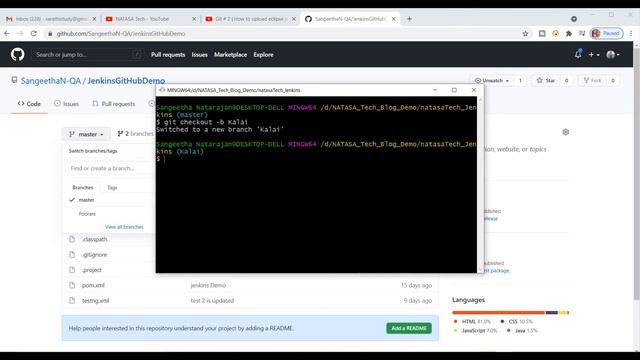Click the Languages color bar
The height and width of the screenshot is (360, 640).
pos(510,313)
